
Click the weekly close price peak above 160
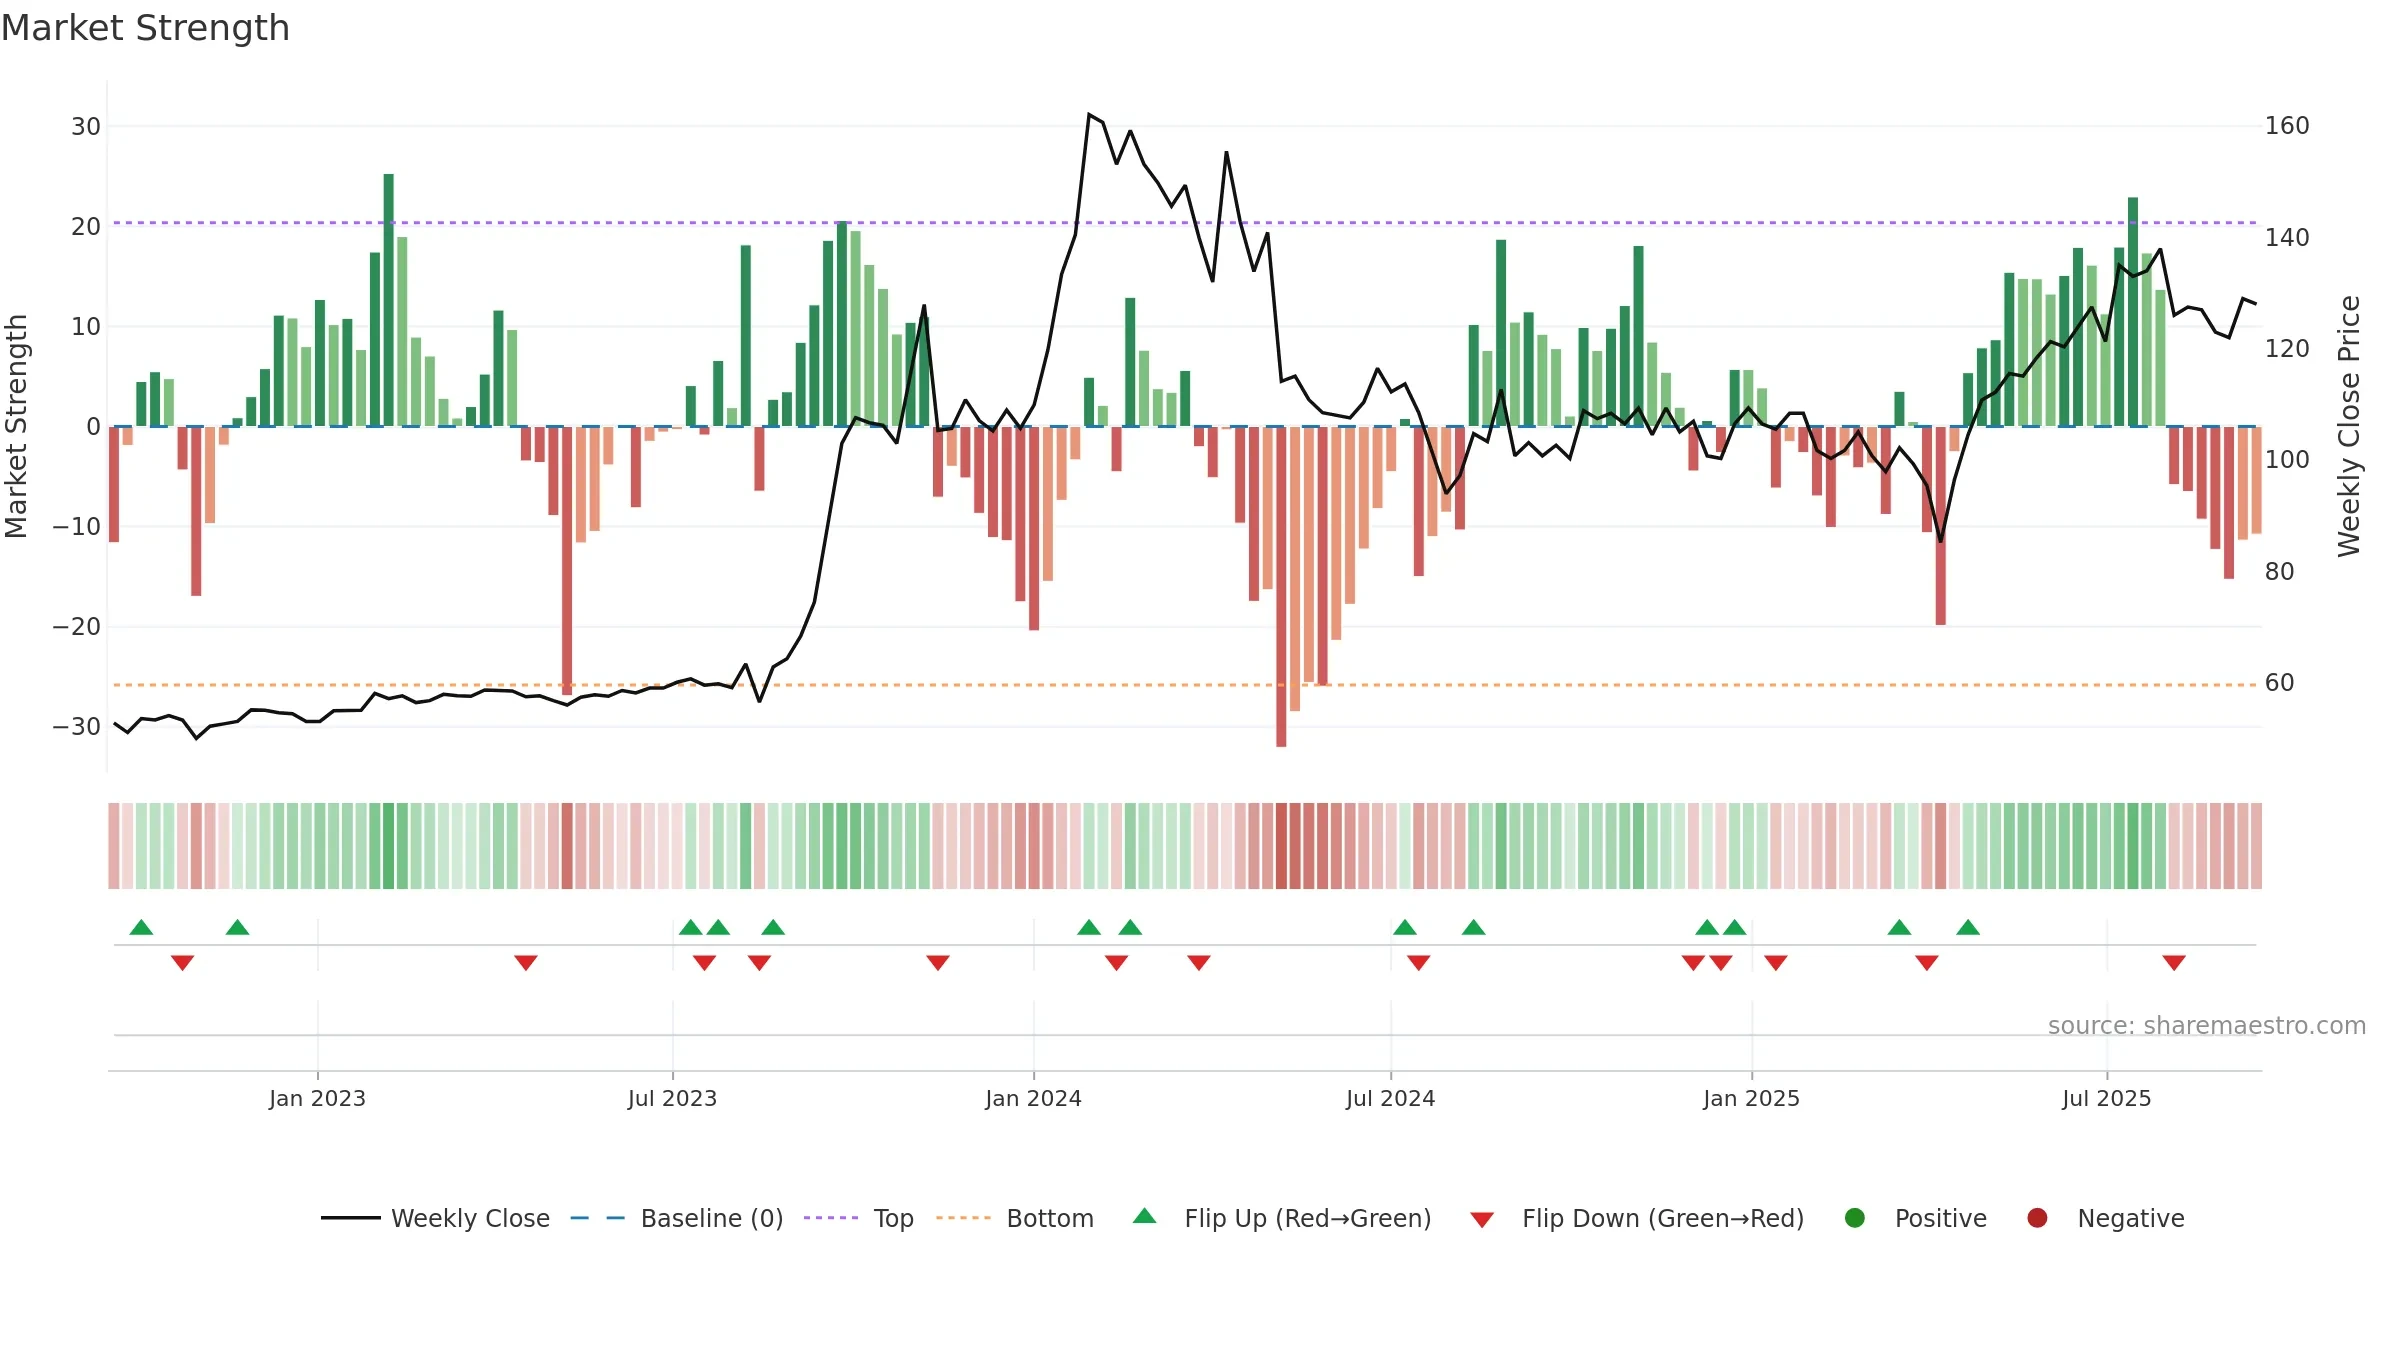click(x=1089, y=115)
